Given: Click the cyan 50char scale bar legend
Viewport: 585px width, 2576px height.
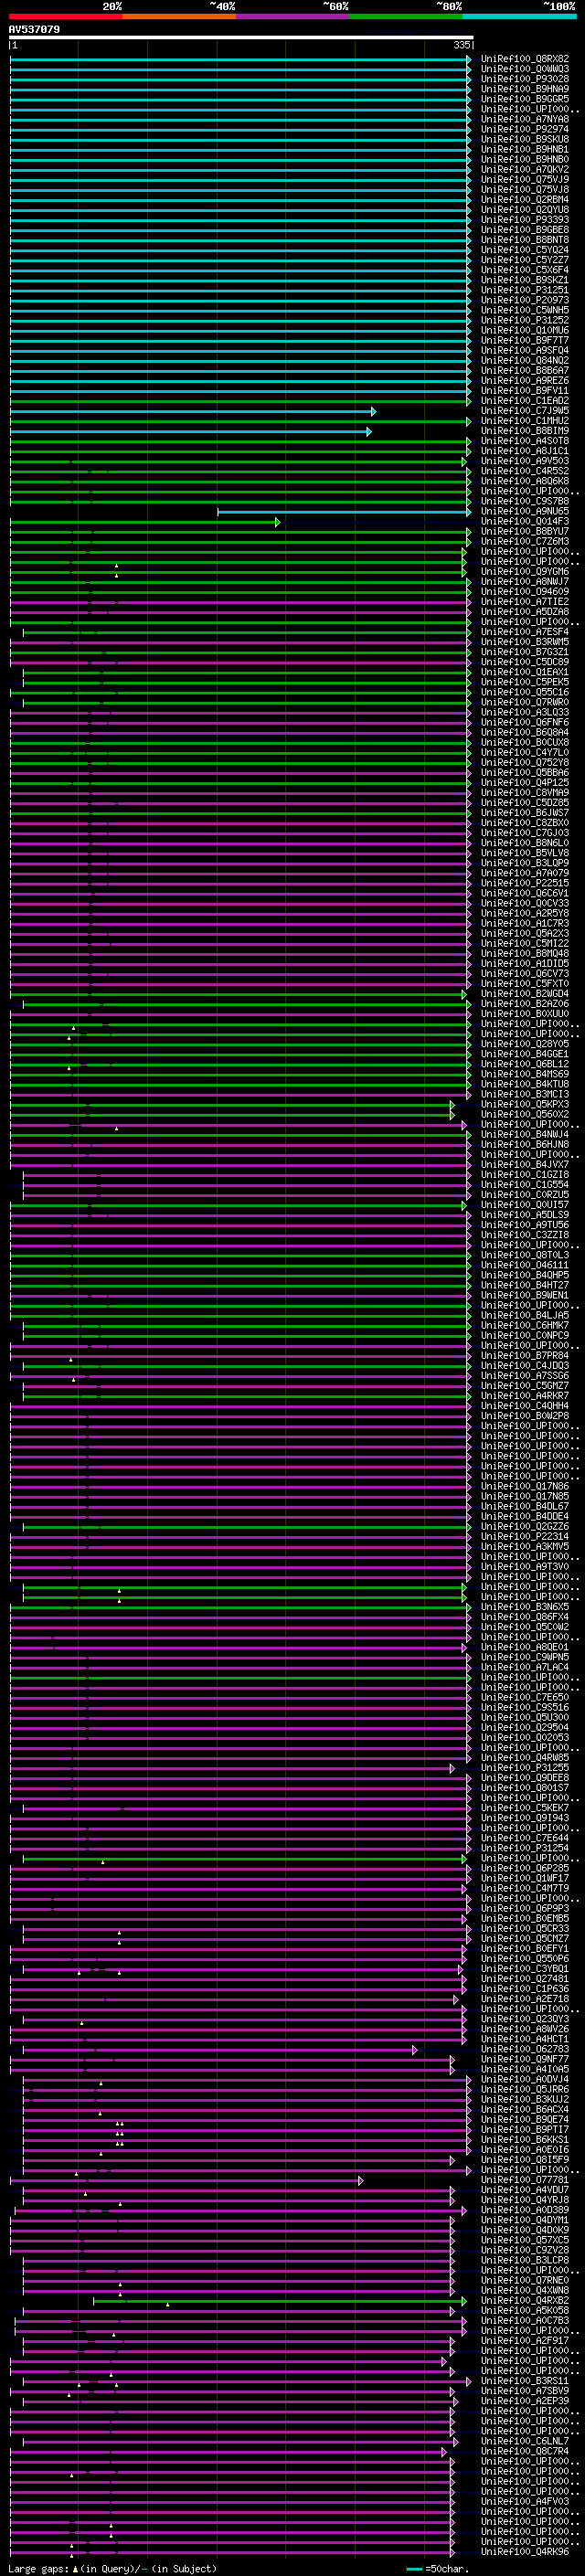Looking at the screenshot, I should (415, 2568).
